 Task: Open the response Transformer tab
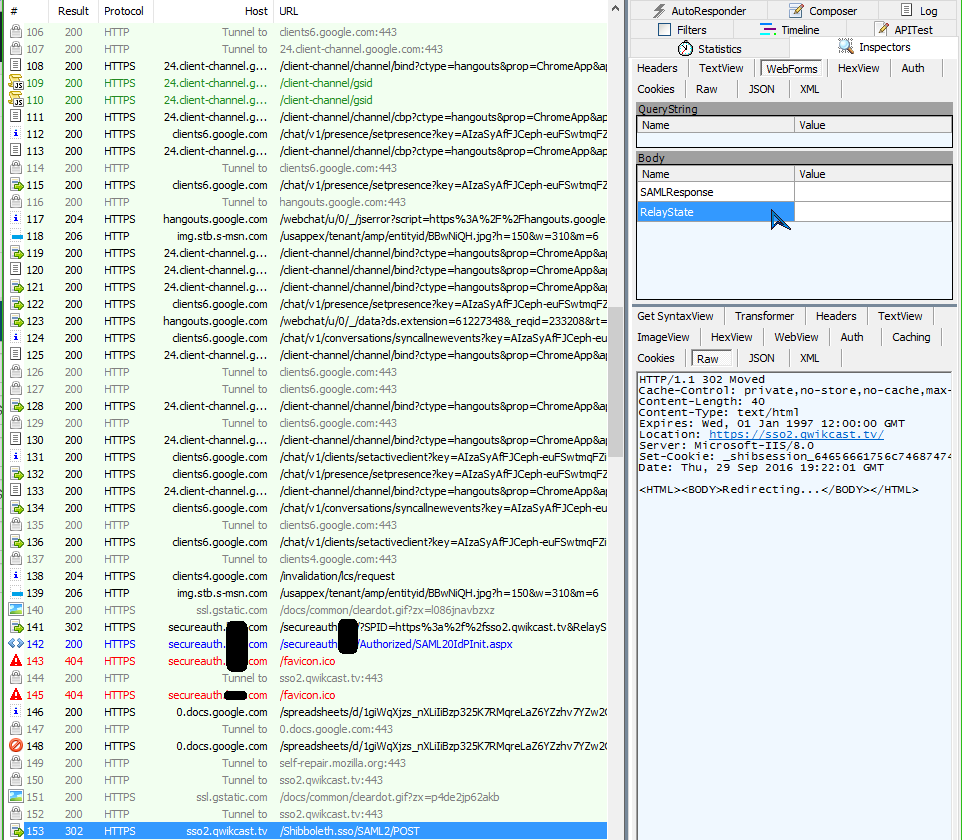[764, 316]
